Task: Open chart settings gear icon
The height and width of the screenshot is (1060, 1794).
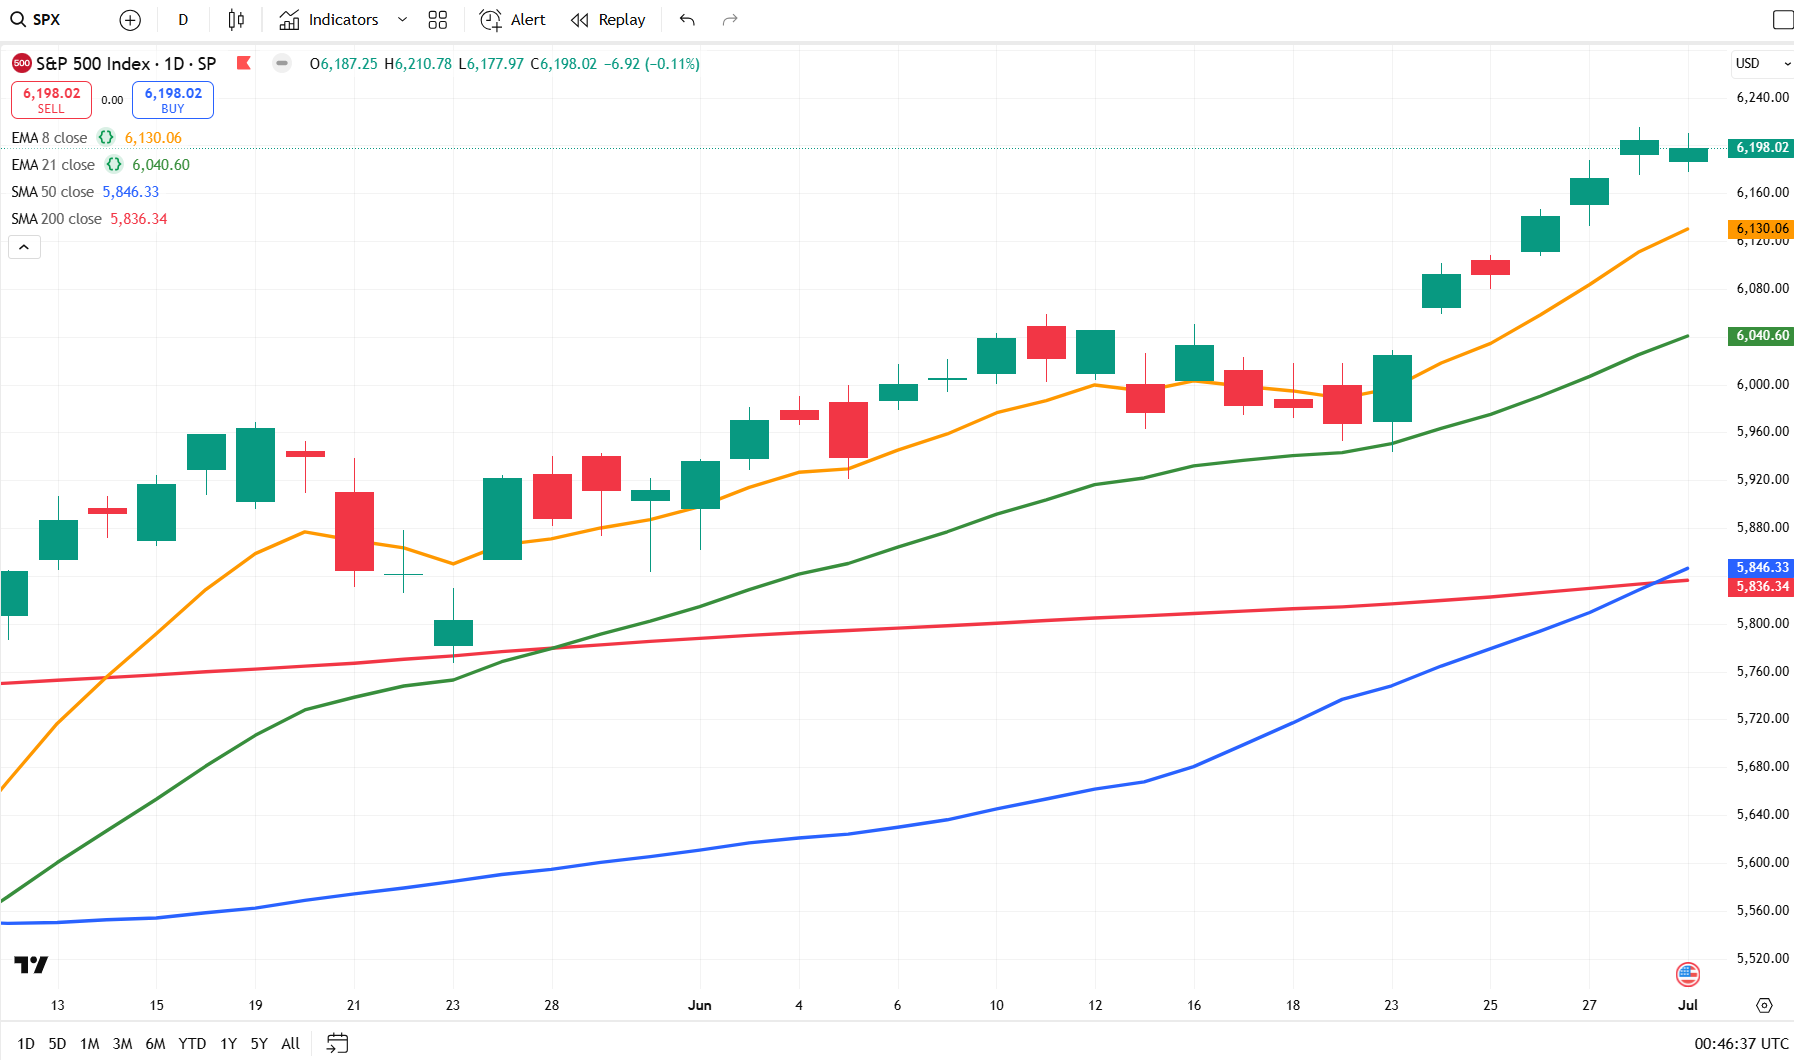Action: [1764, 1005]
